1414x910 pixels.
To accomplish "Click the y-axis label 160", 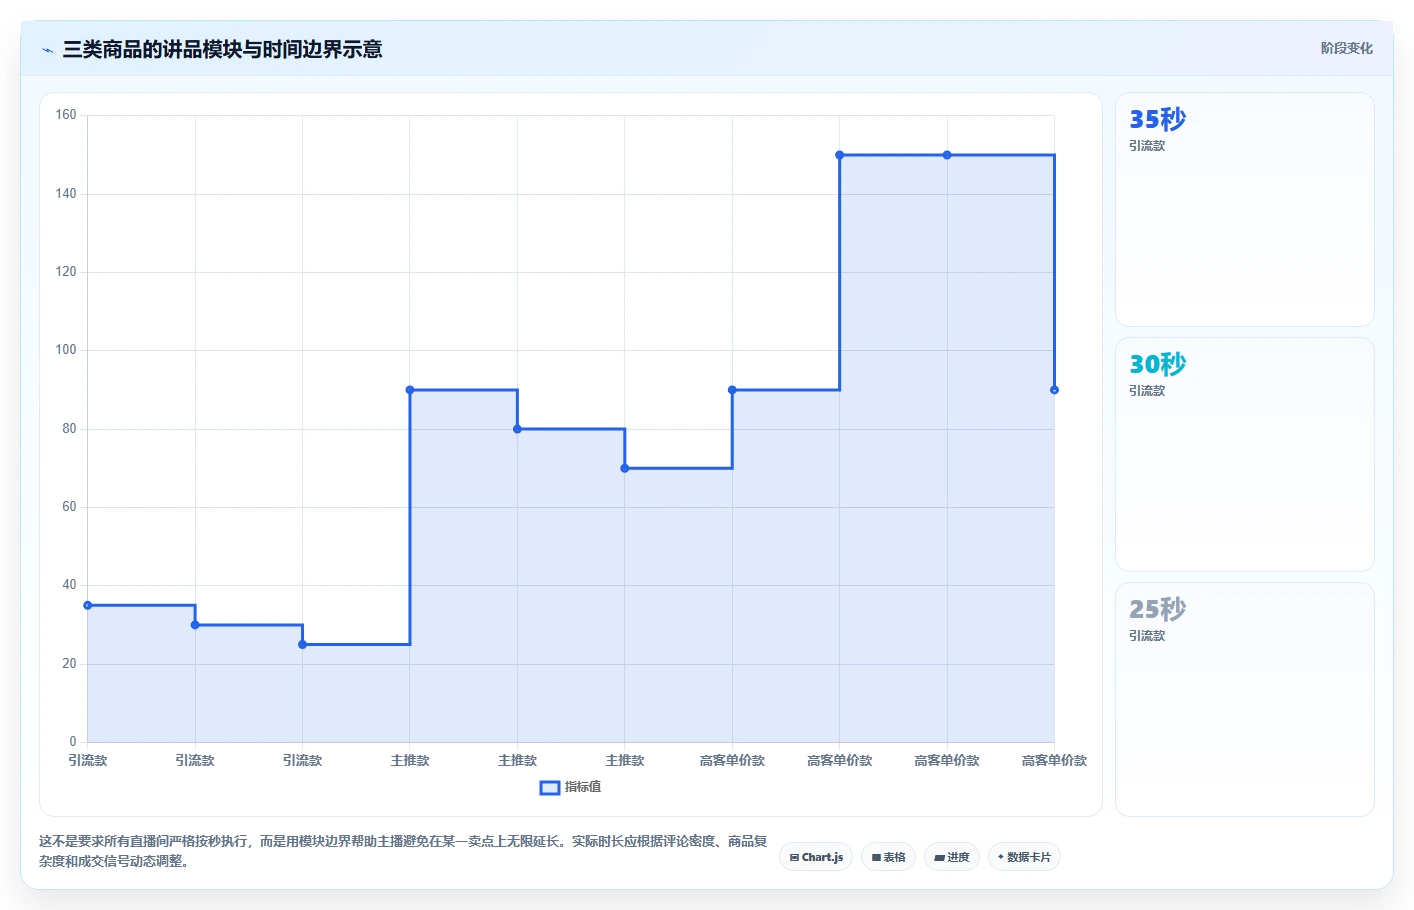I will [66, 115].
